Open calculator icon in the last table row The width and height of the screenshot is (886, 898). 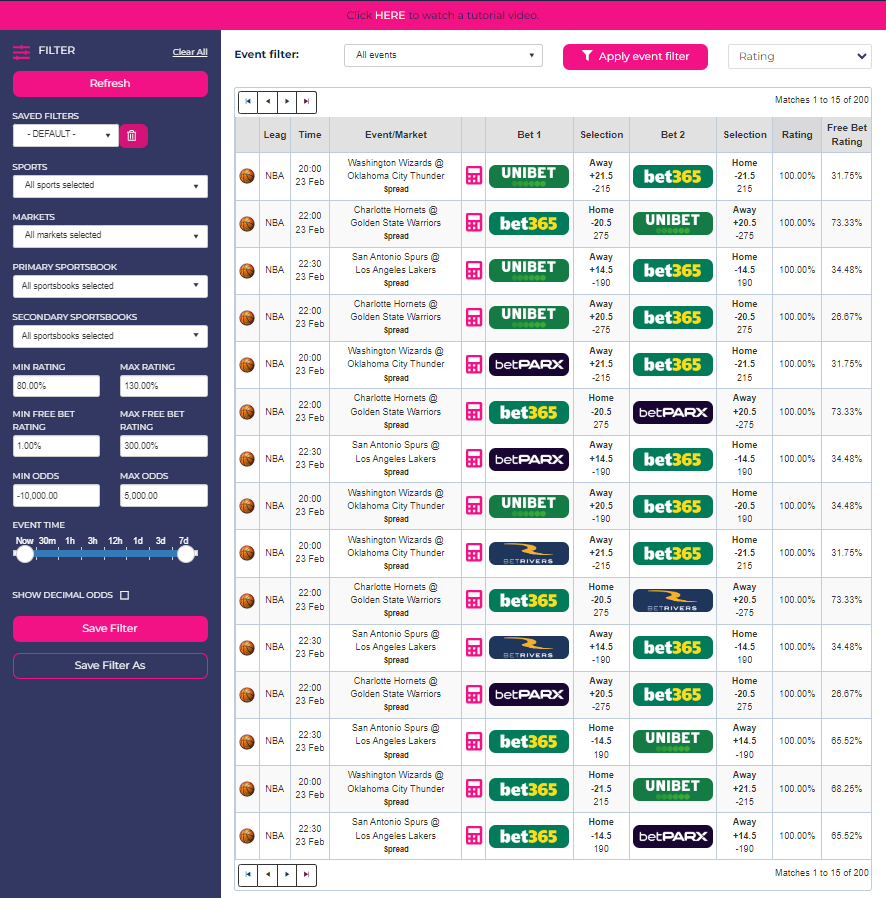point(474,835)
